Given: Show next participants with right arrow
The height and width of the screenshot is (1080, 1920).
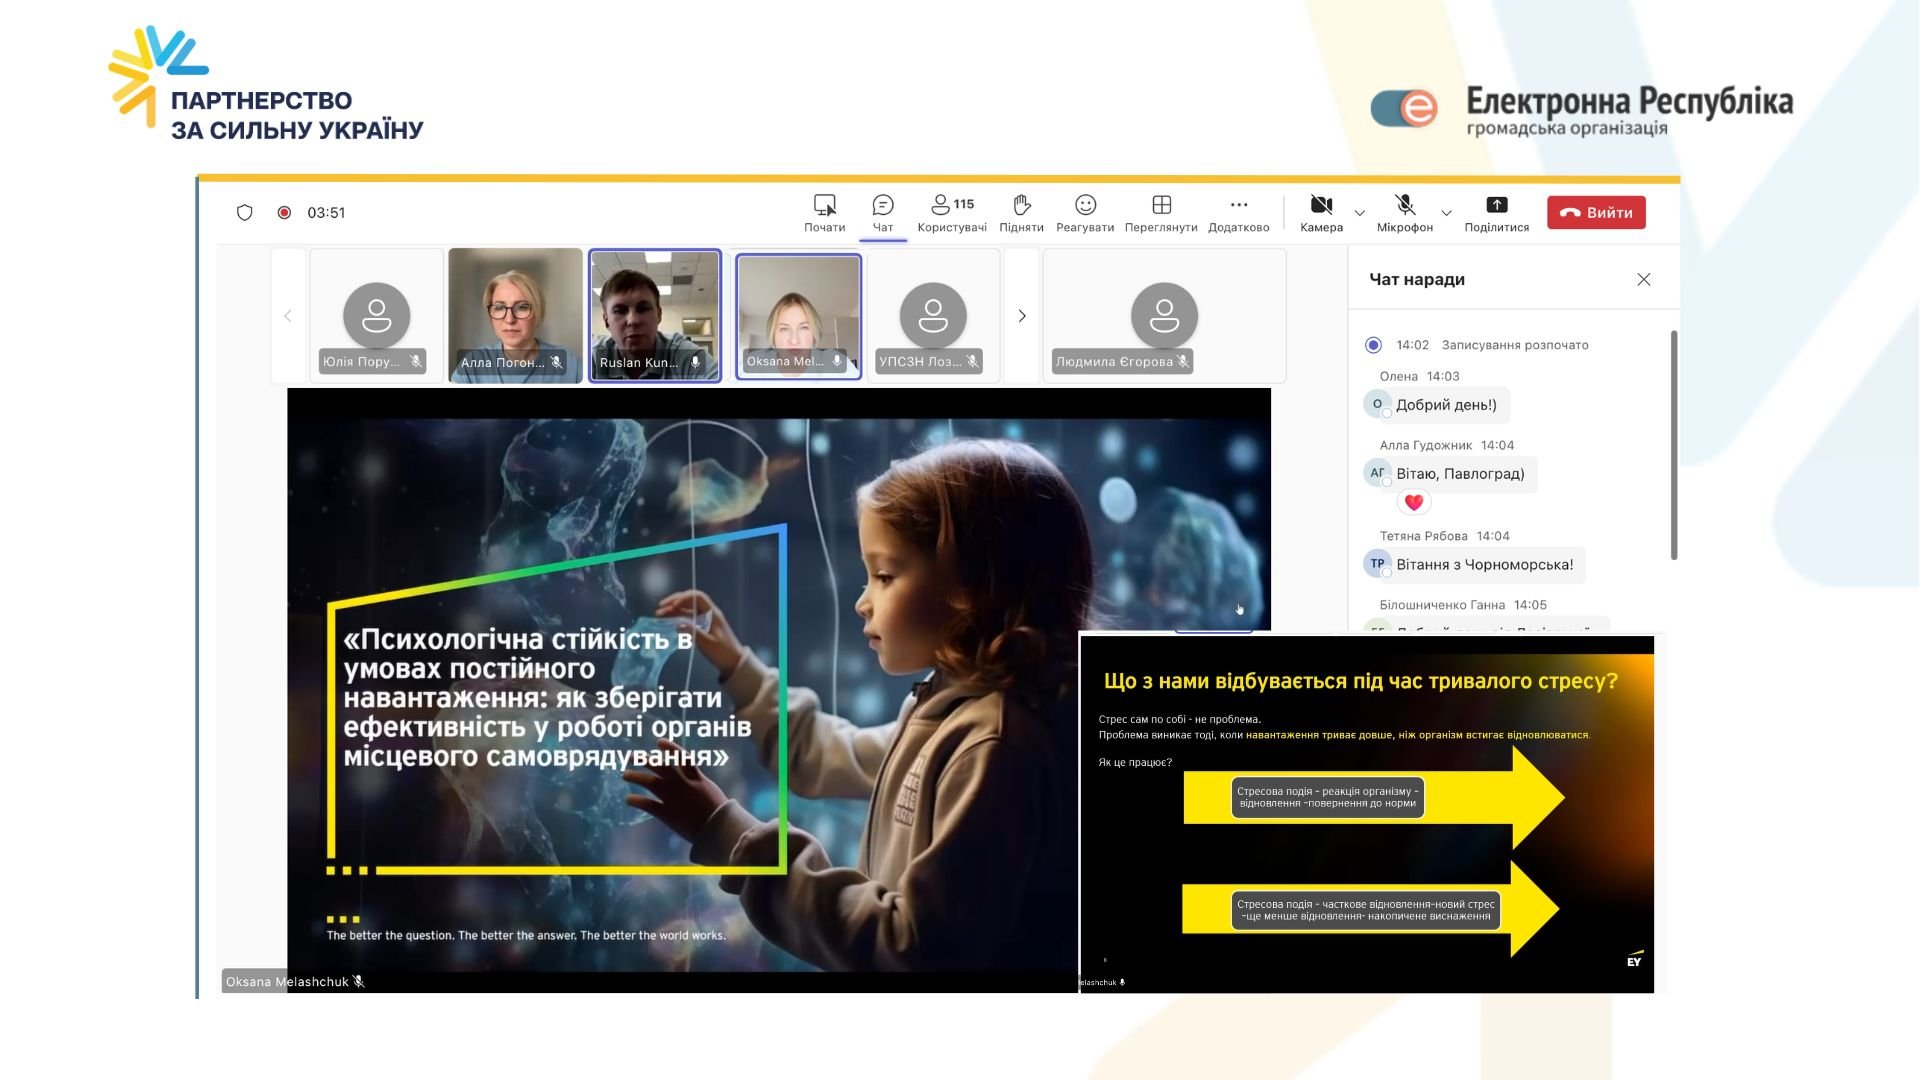Looking at the screenshot, I should coord(1021,316).
